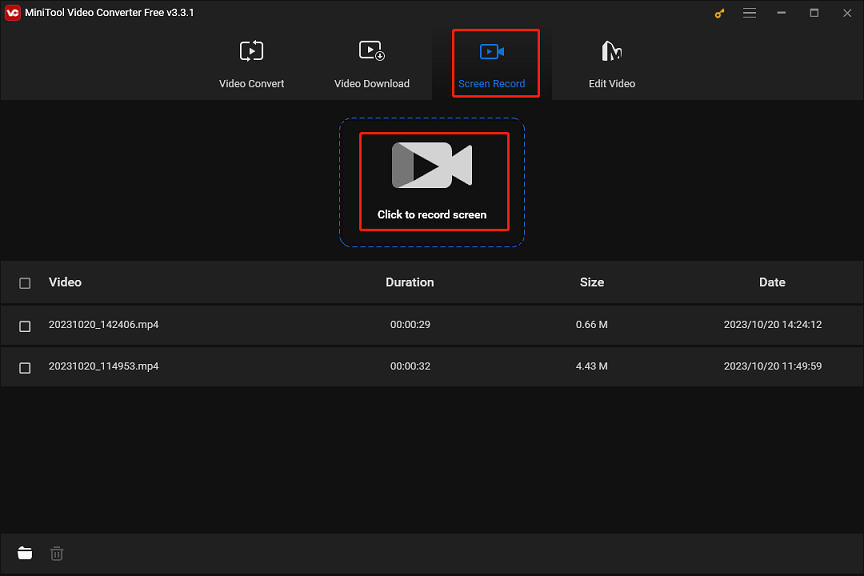This screenshot has height=576, width=864.
Task: Click date 2023/10/20 14:24:12
Action: (773, 325)
